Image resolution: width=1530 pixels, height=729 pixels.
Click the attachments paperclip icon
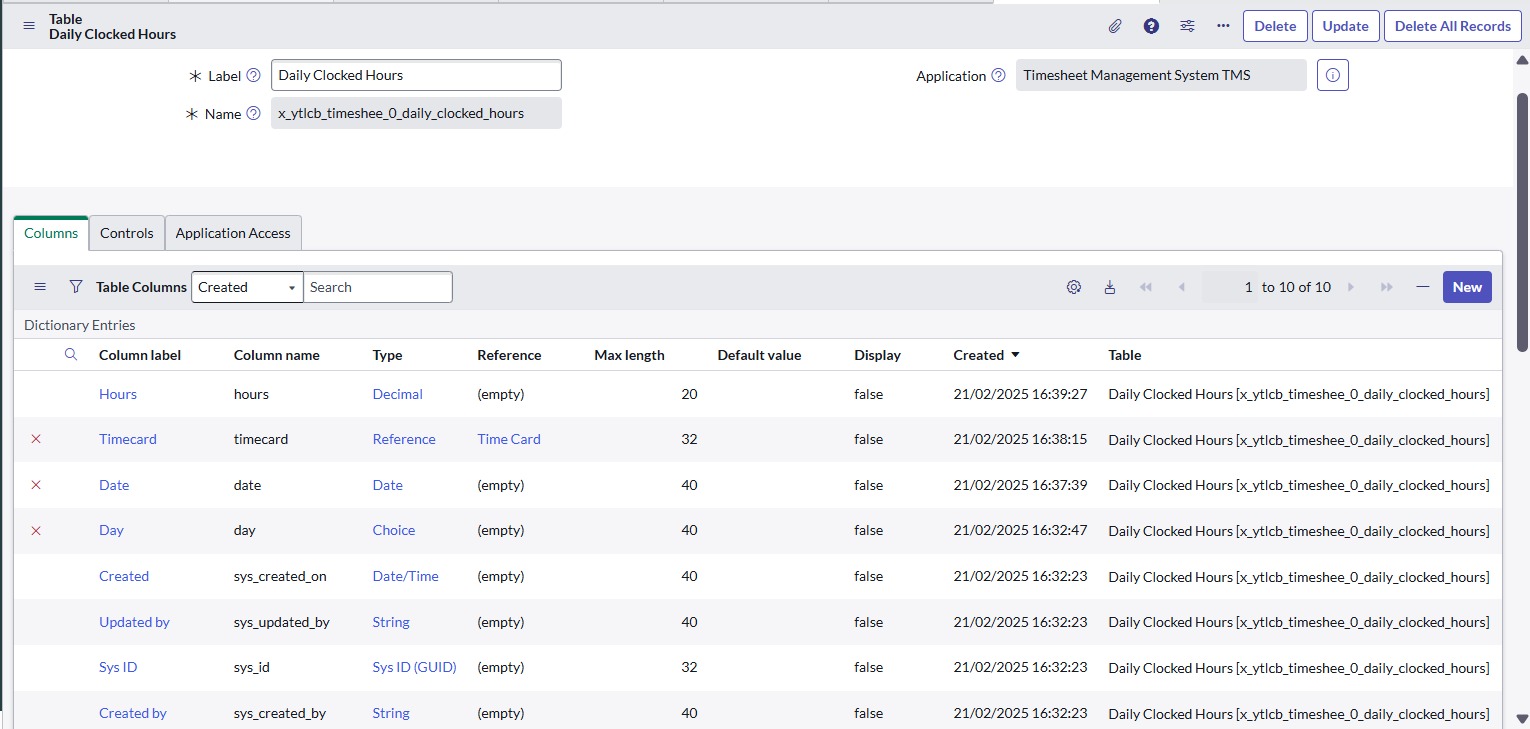1115,26
